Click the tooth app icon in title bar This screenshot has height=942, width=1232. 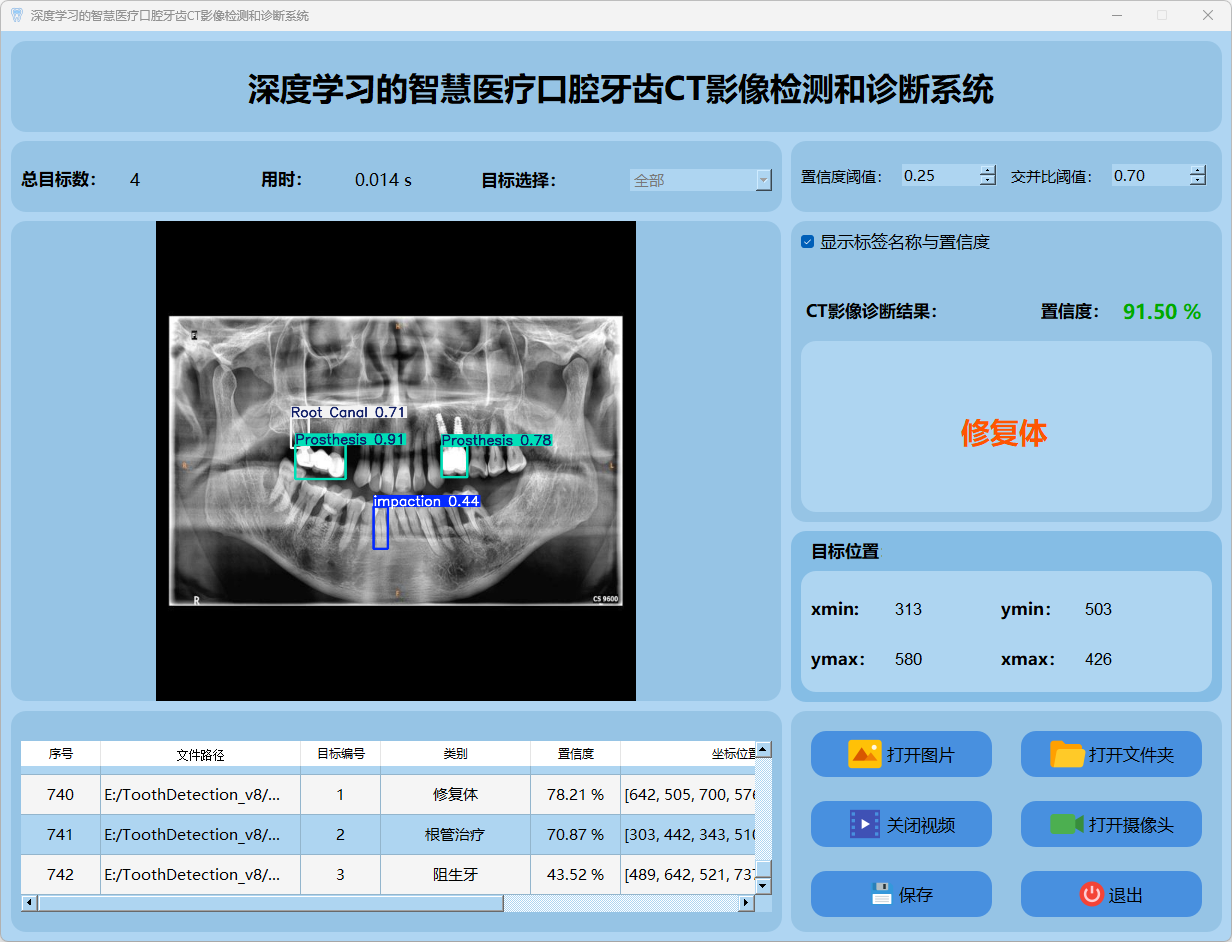coord(16,15)
